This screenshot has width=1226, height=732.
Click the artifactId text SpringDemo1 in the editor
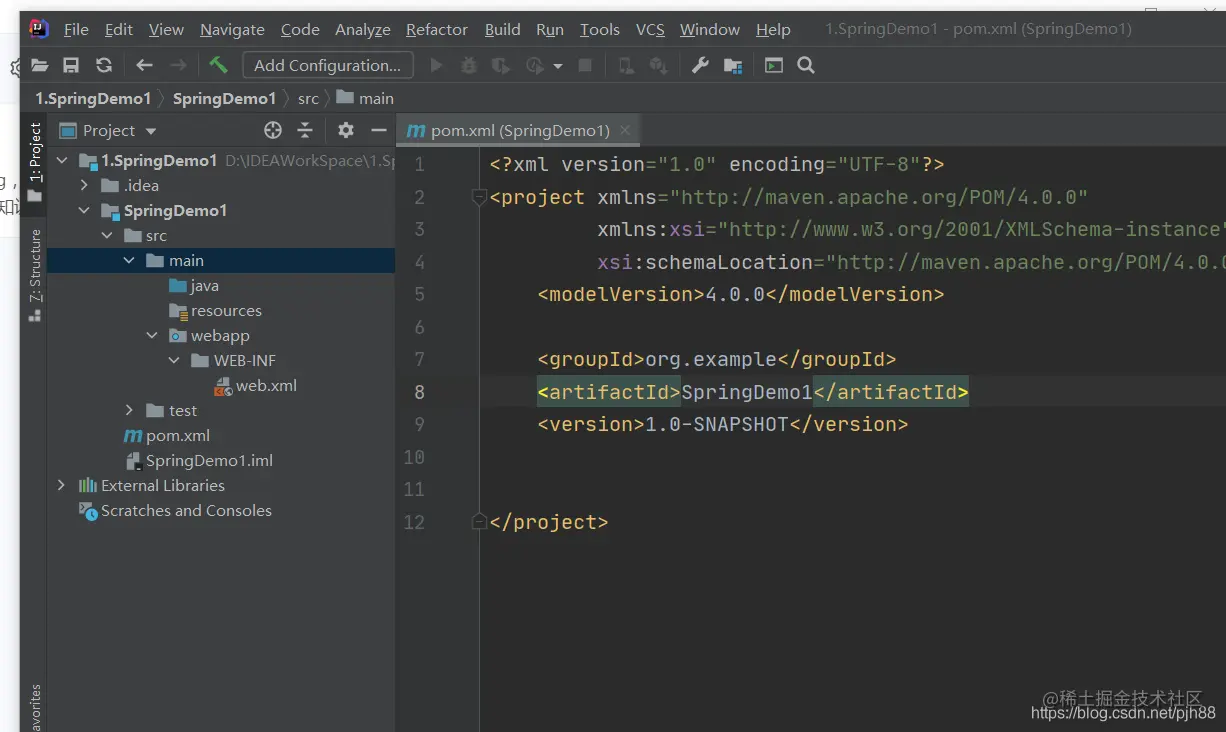pyautogui.click(x=747, y=392)
